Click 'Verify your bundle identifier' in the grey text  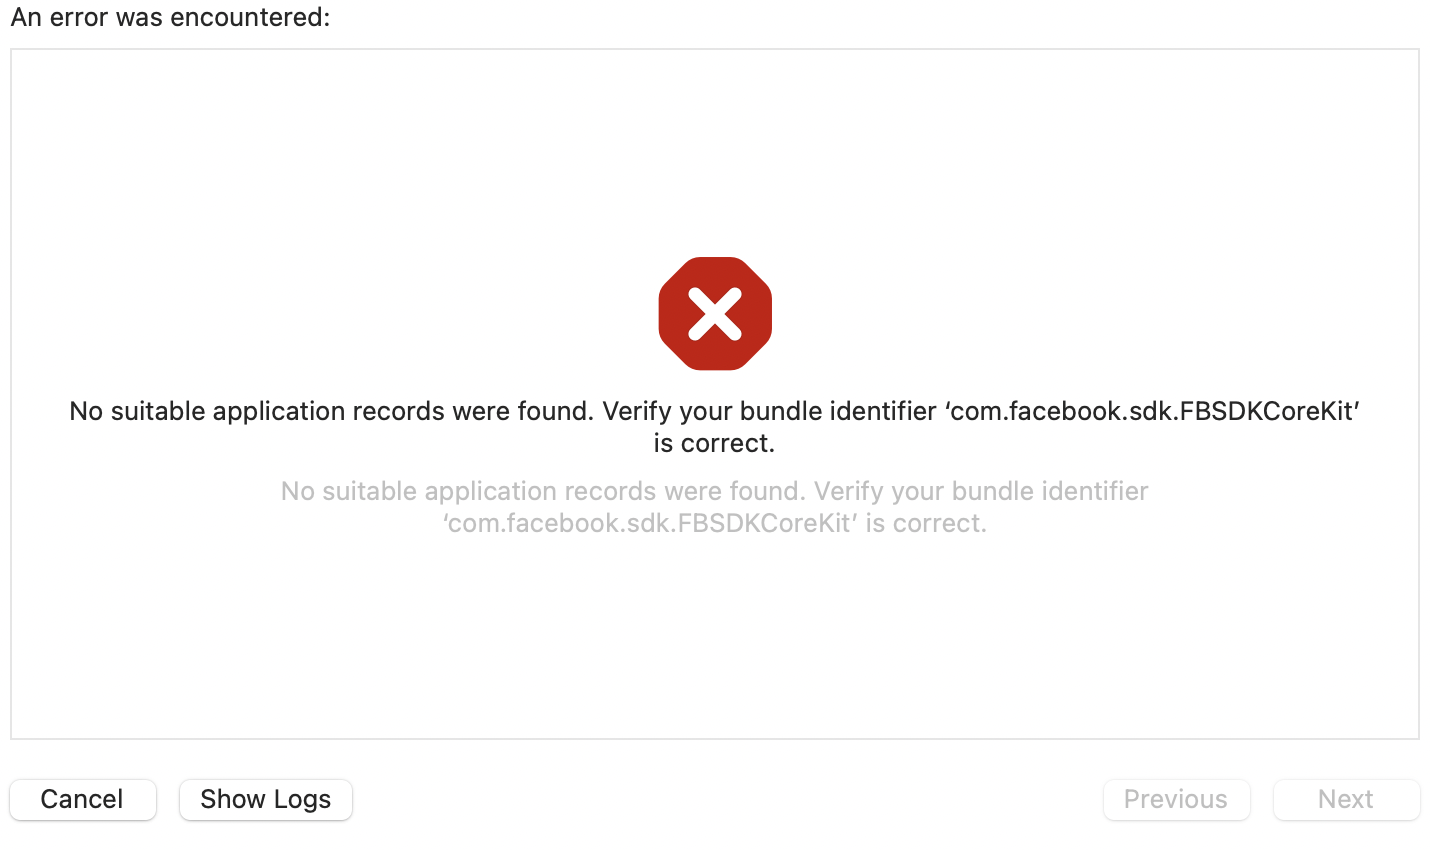(x=981, y=491)
